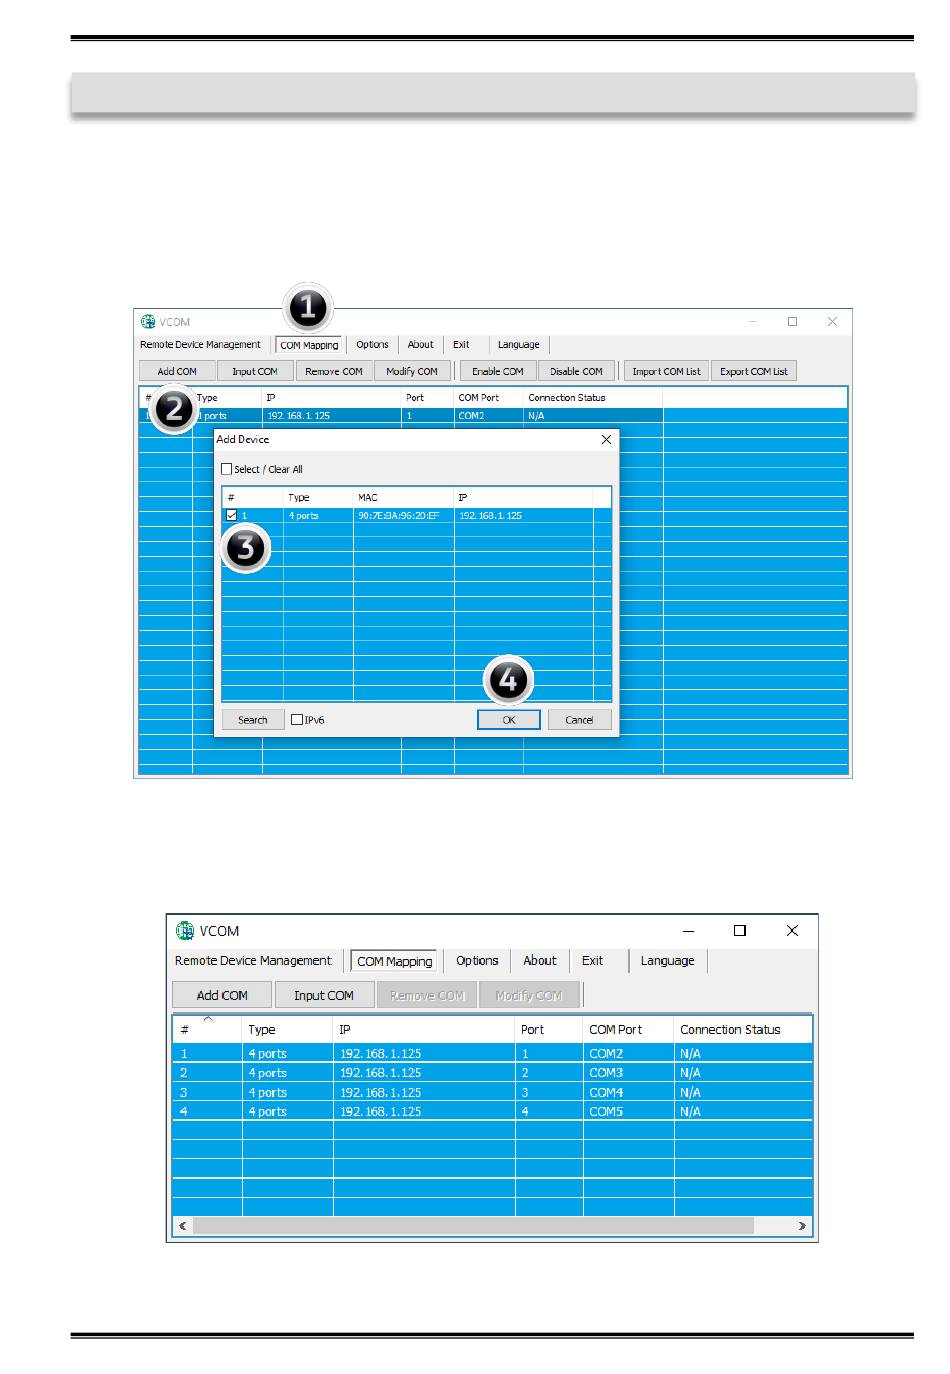
Task: Click Search in the Add Device dialog
Action: pos(253,720)
